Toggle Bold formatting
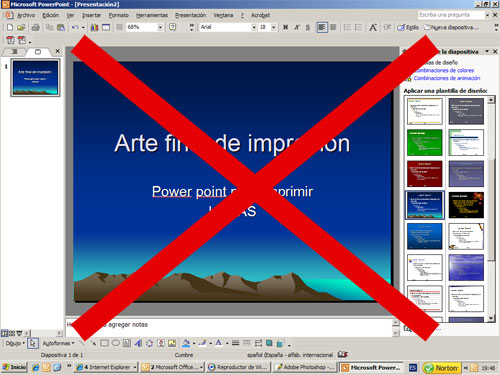Viewport: 500px width, 375px height. pos(286,27)
